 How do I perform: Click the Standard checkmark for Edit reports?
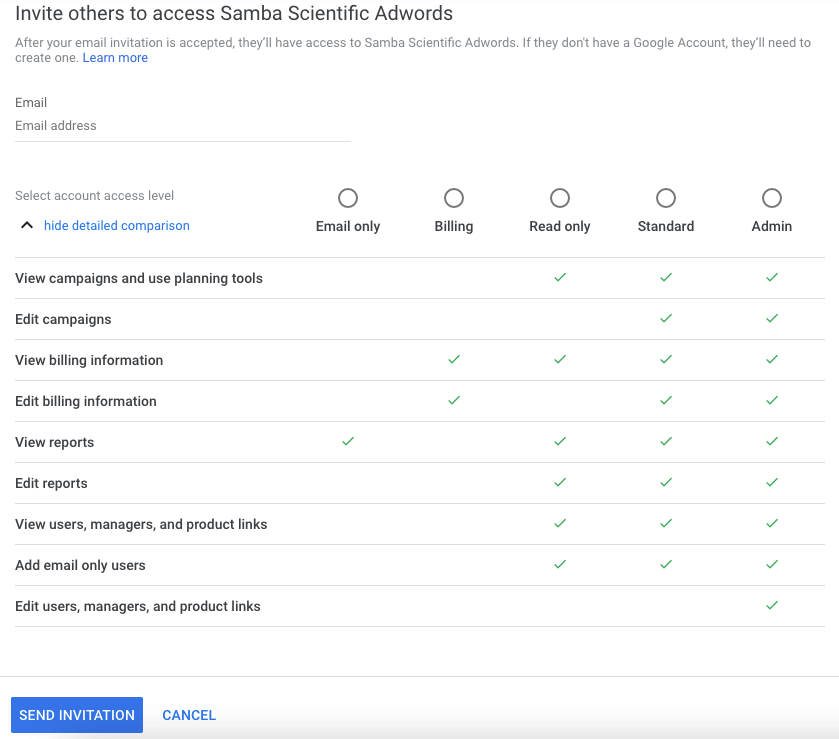coord(666,482)
